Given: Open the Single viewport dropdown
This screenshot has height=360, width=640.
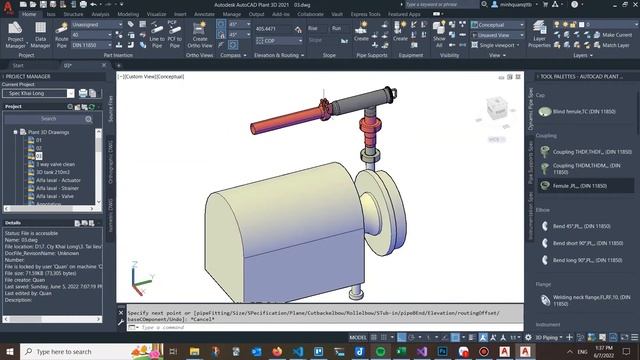Looking at the screenshot, I should (x=496, y=45).
